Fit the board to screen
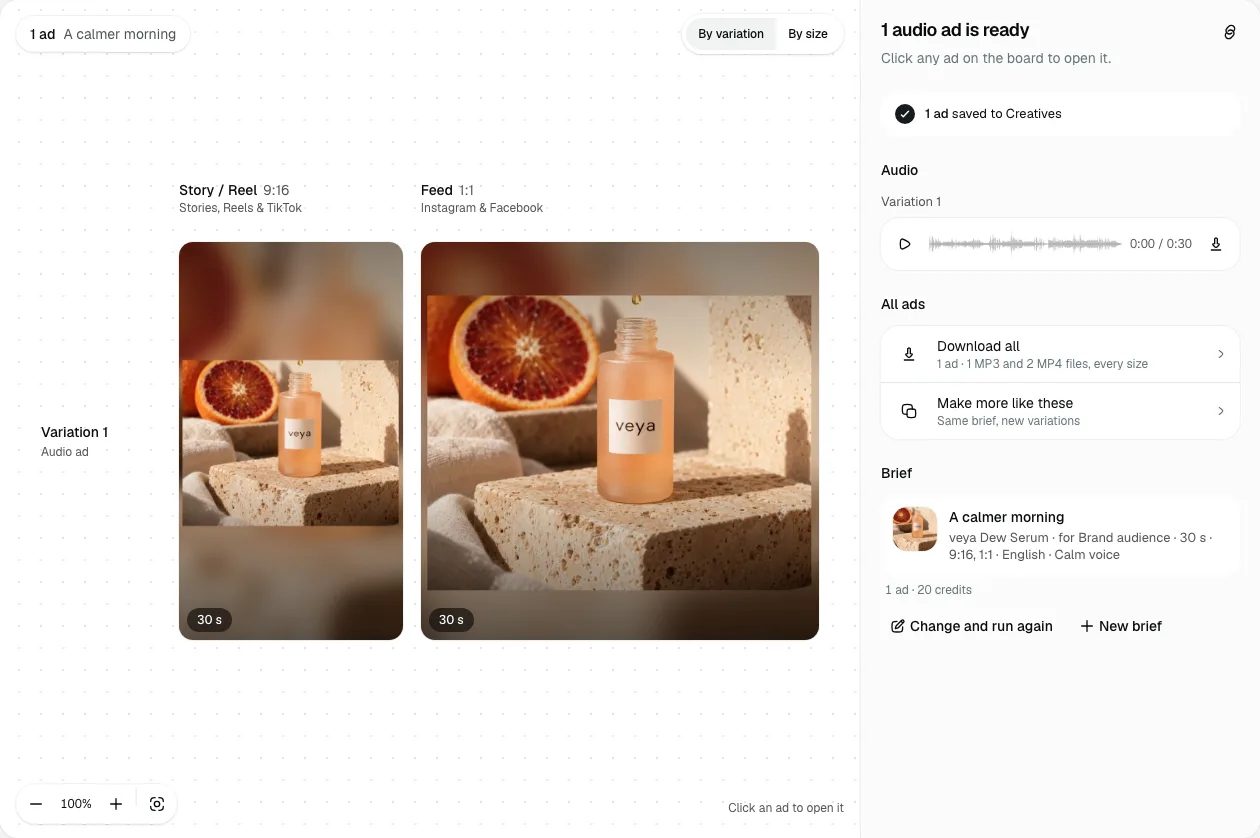The image size is (1260, 838). (157, 804)
